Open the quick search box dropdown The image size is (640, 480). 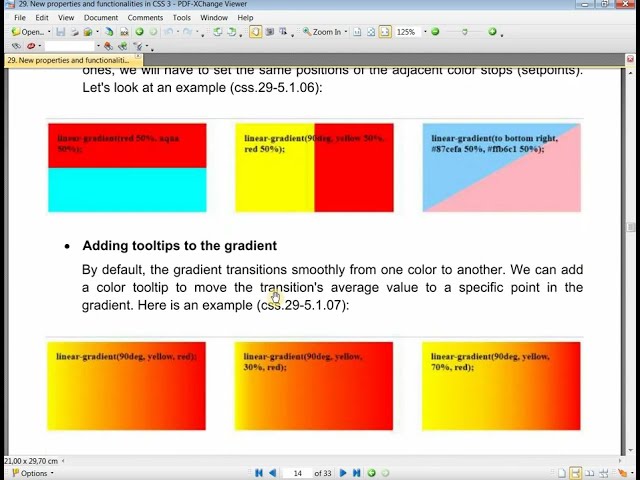tap(98, 46)
